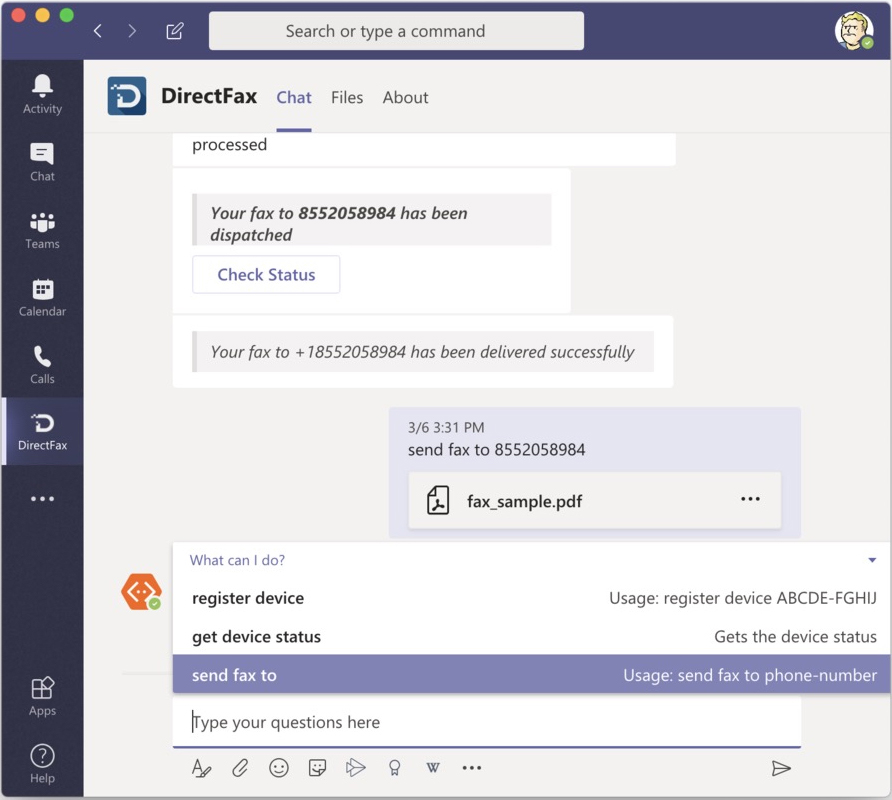Go back with the left arrow

click(98, 31)
